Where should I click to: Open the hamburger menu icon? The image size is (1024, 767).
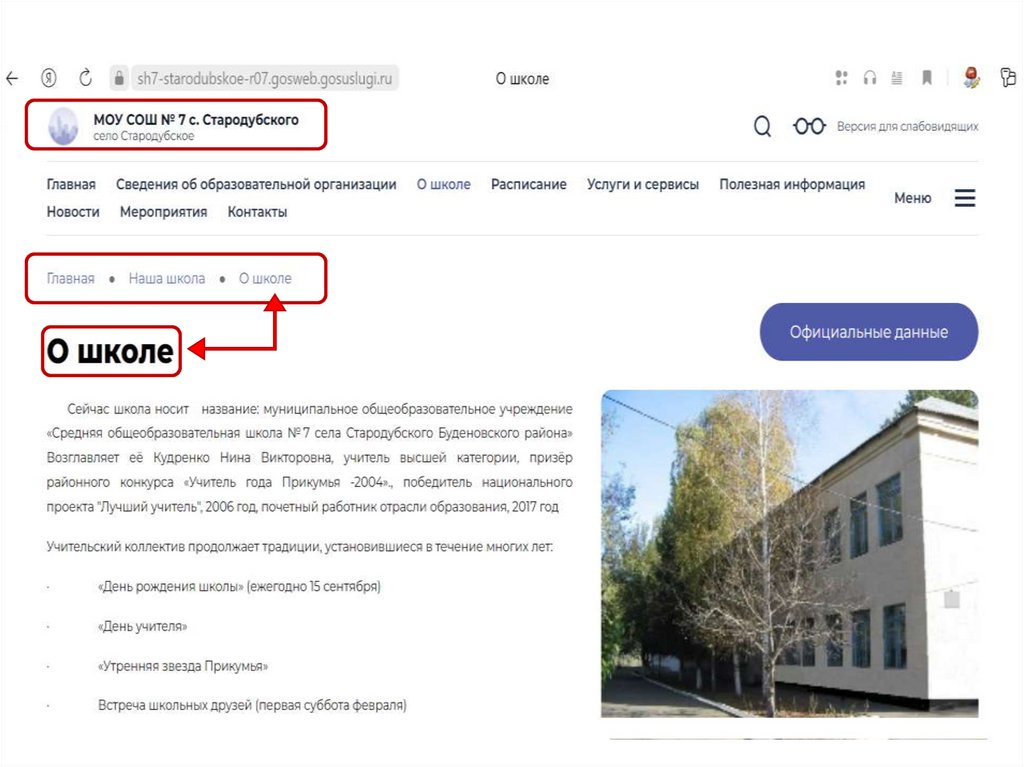pyautogui.click(x=965, y=198)
